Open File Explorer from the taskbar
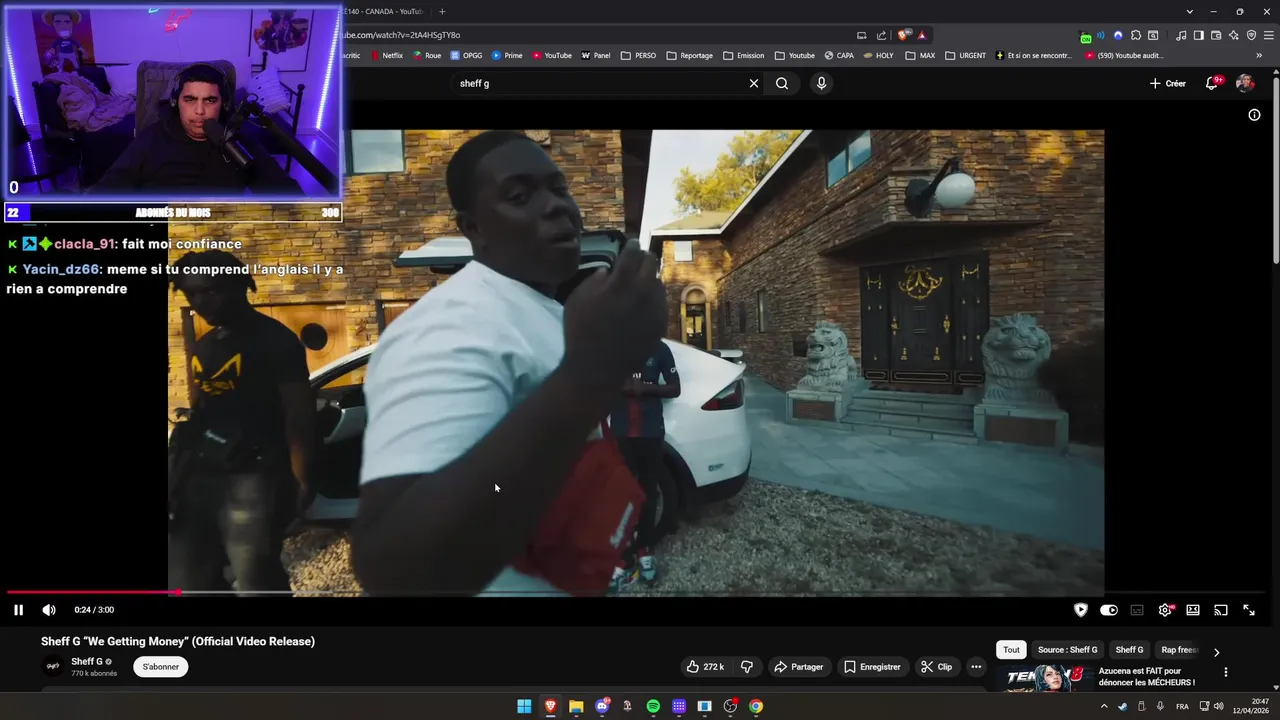This screenshot has height=720, width=1280. pos(576,706)
